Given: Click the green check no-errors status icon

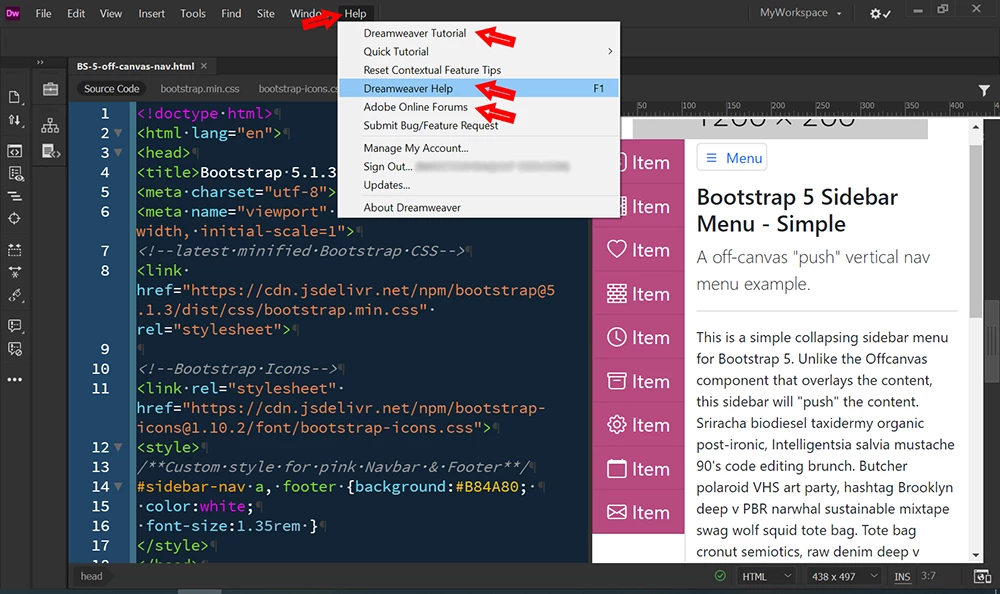Looking at the screenshot, I should [x=720, y=576].
